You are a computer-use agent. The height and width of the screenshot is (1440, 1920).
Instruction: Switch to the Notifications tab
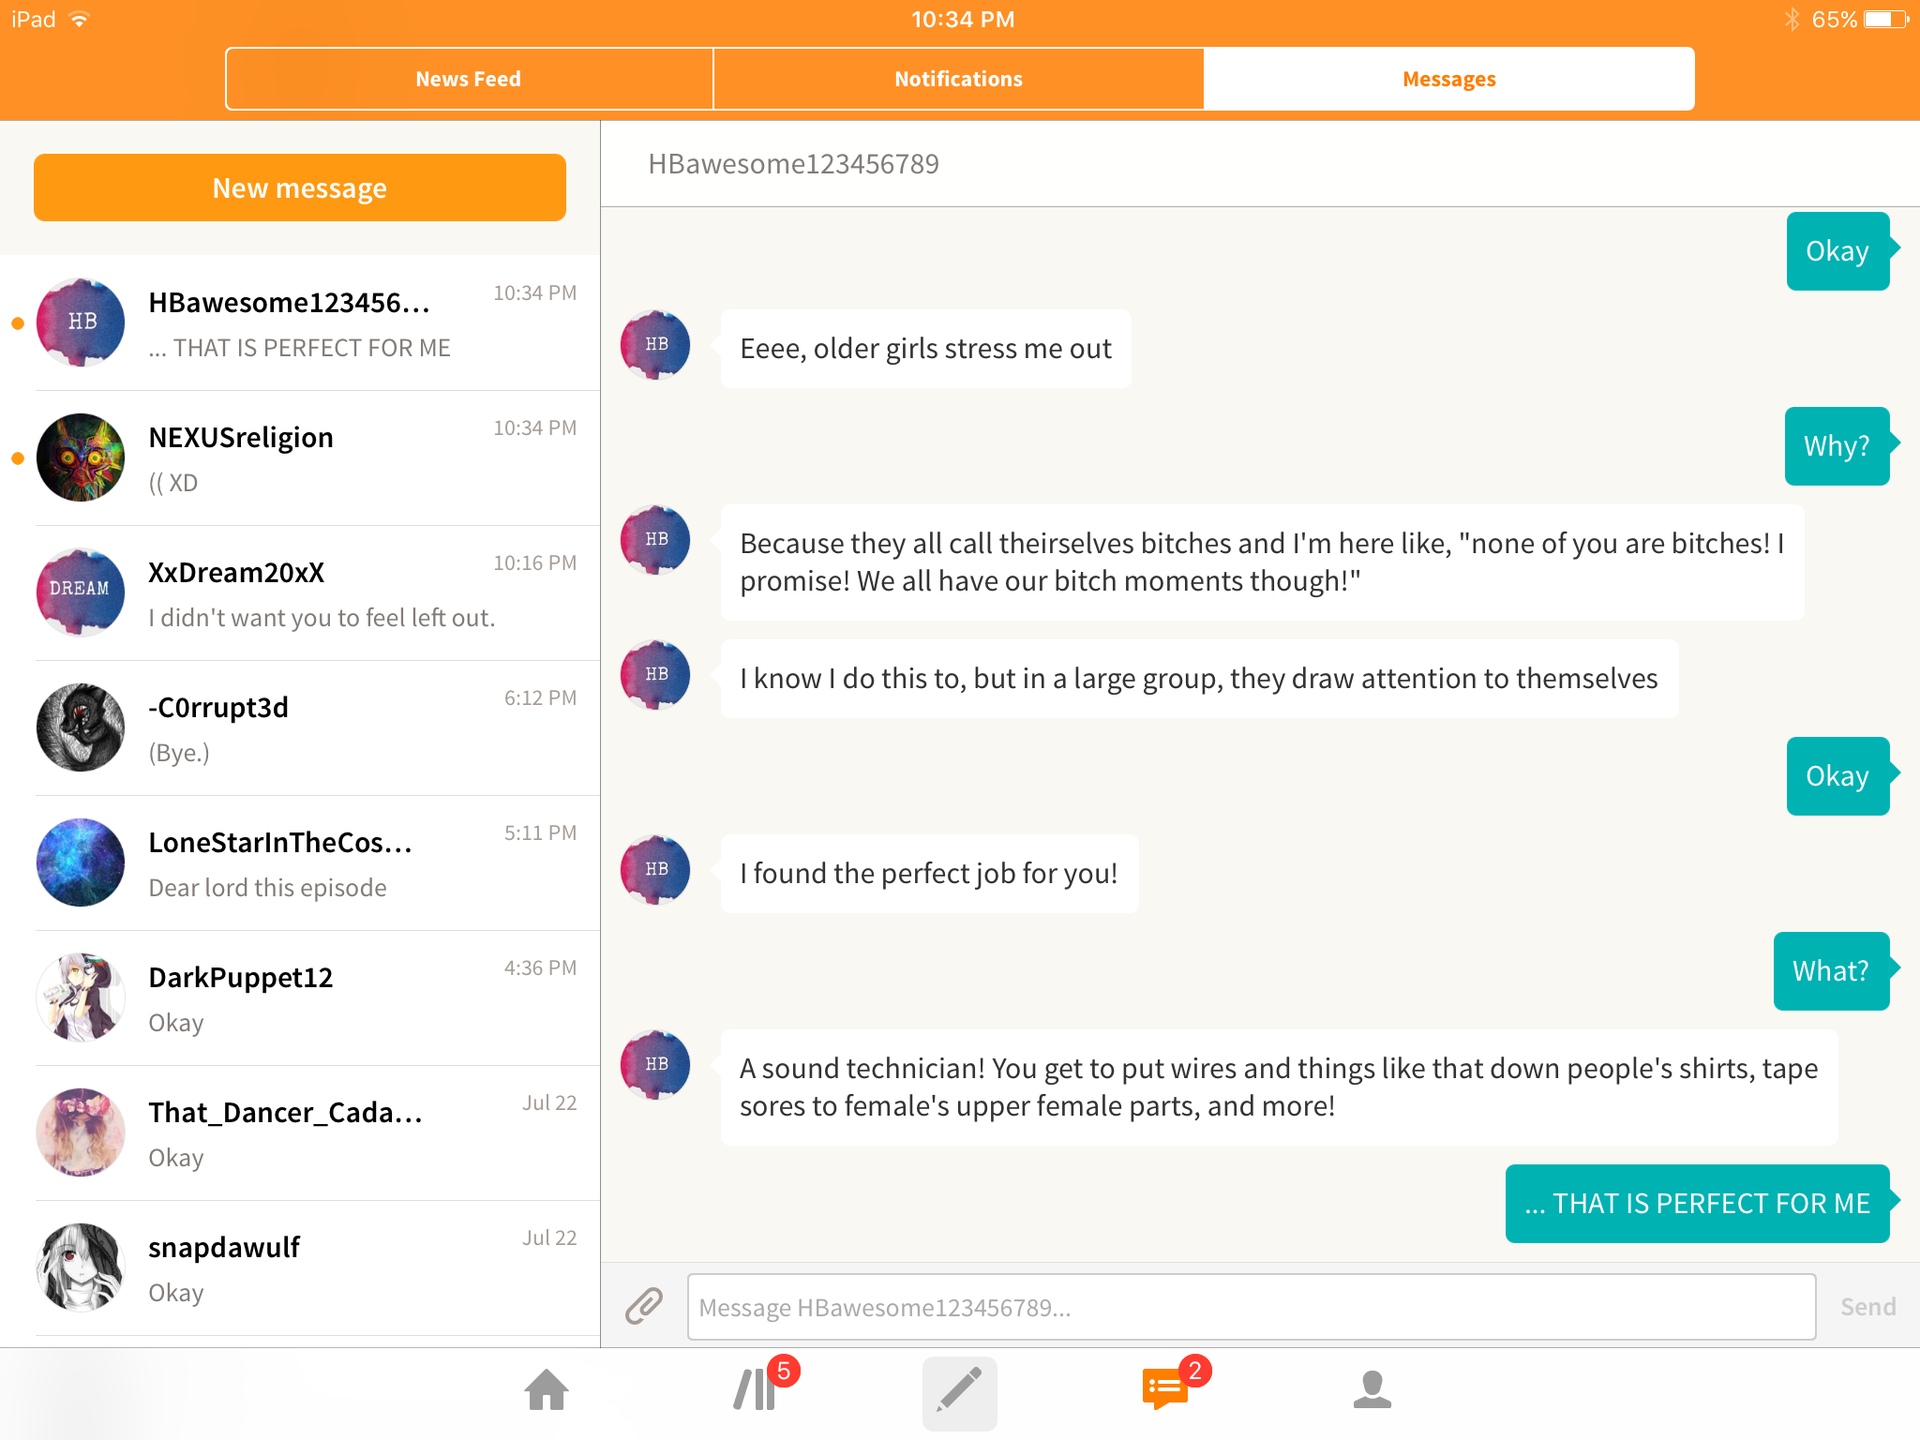coord(958,79)
